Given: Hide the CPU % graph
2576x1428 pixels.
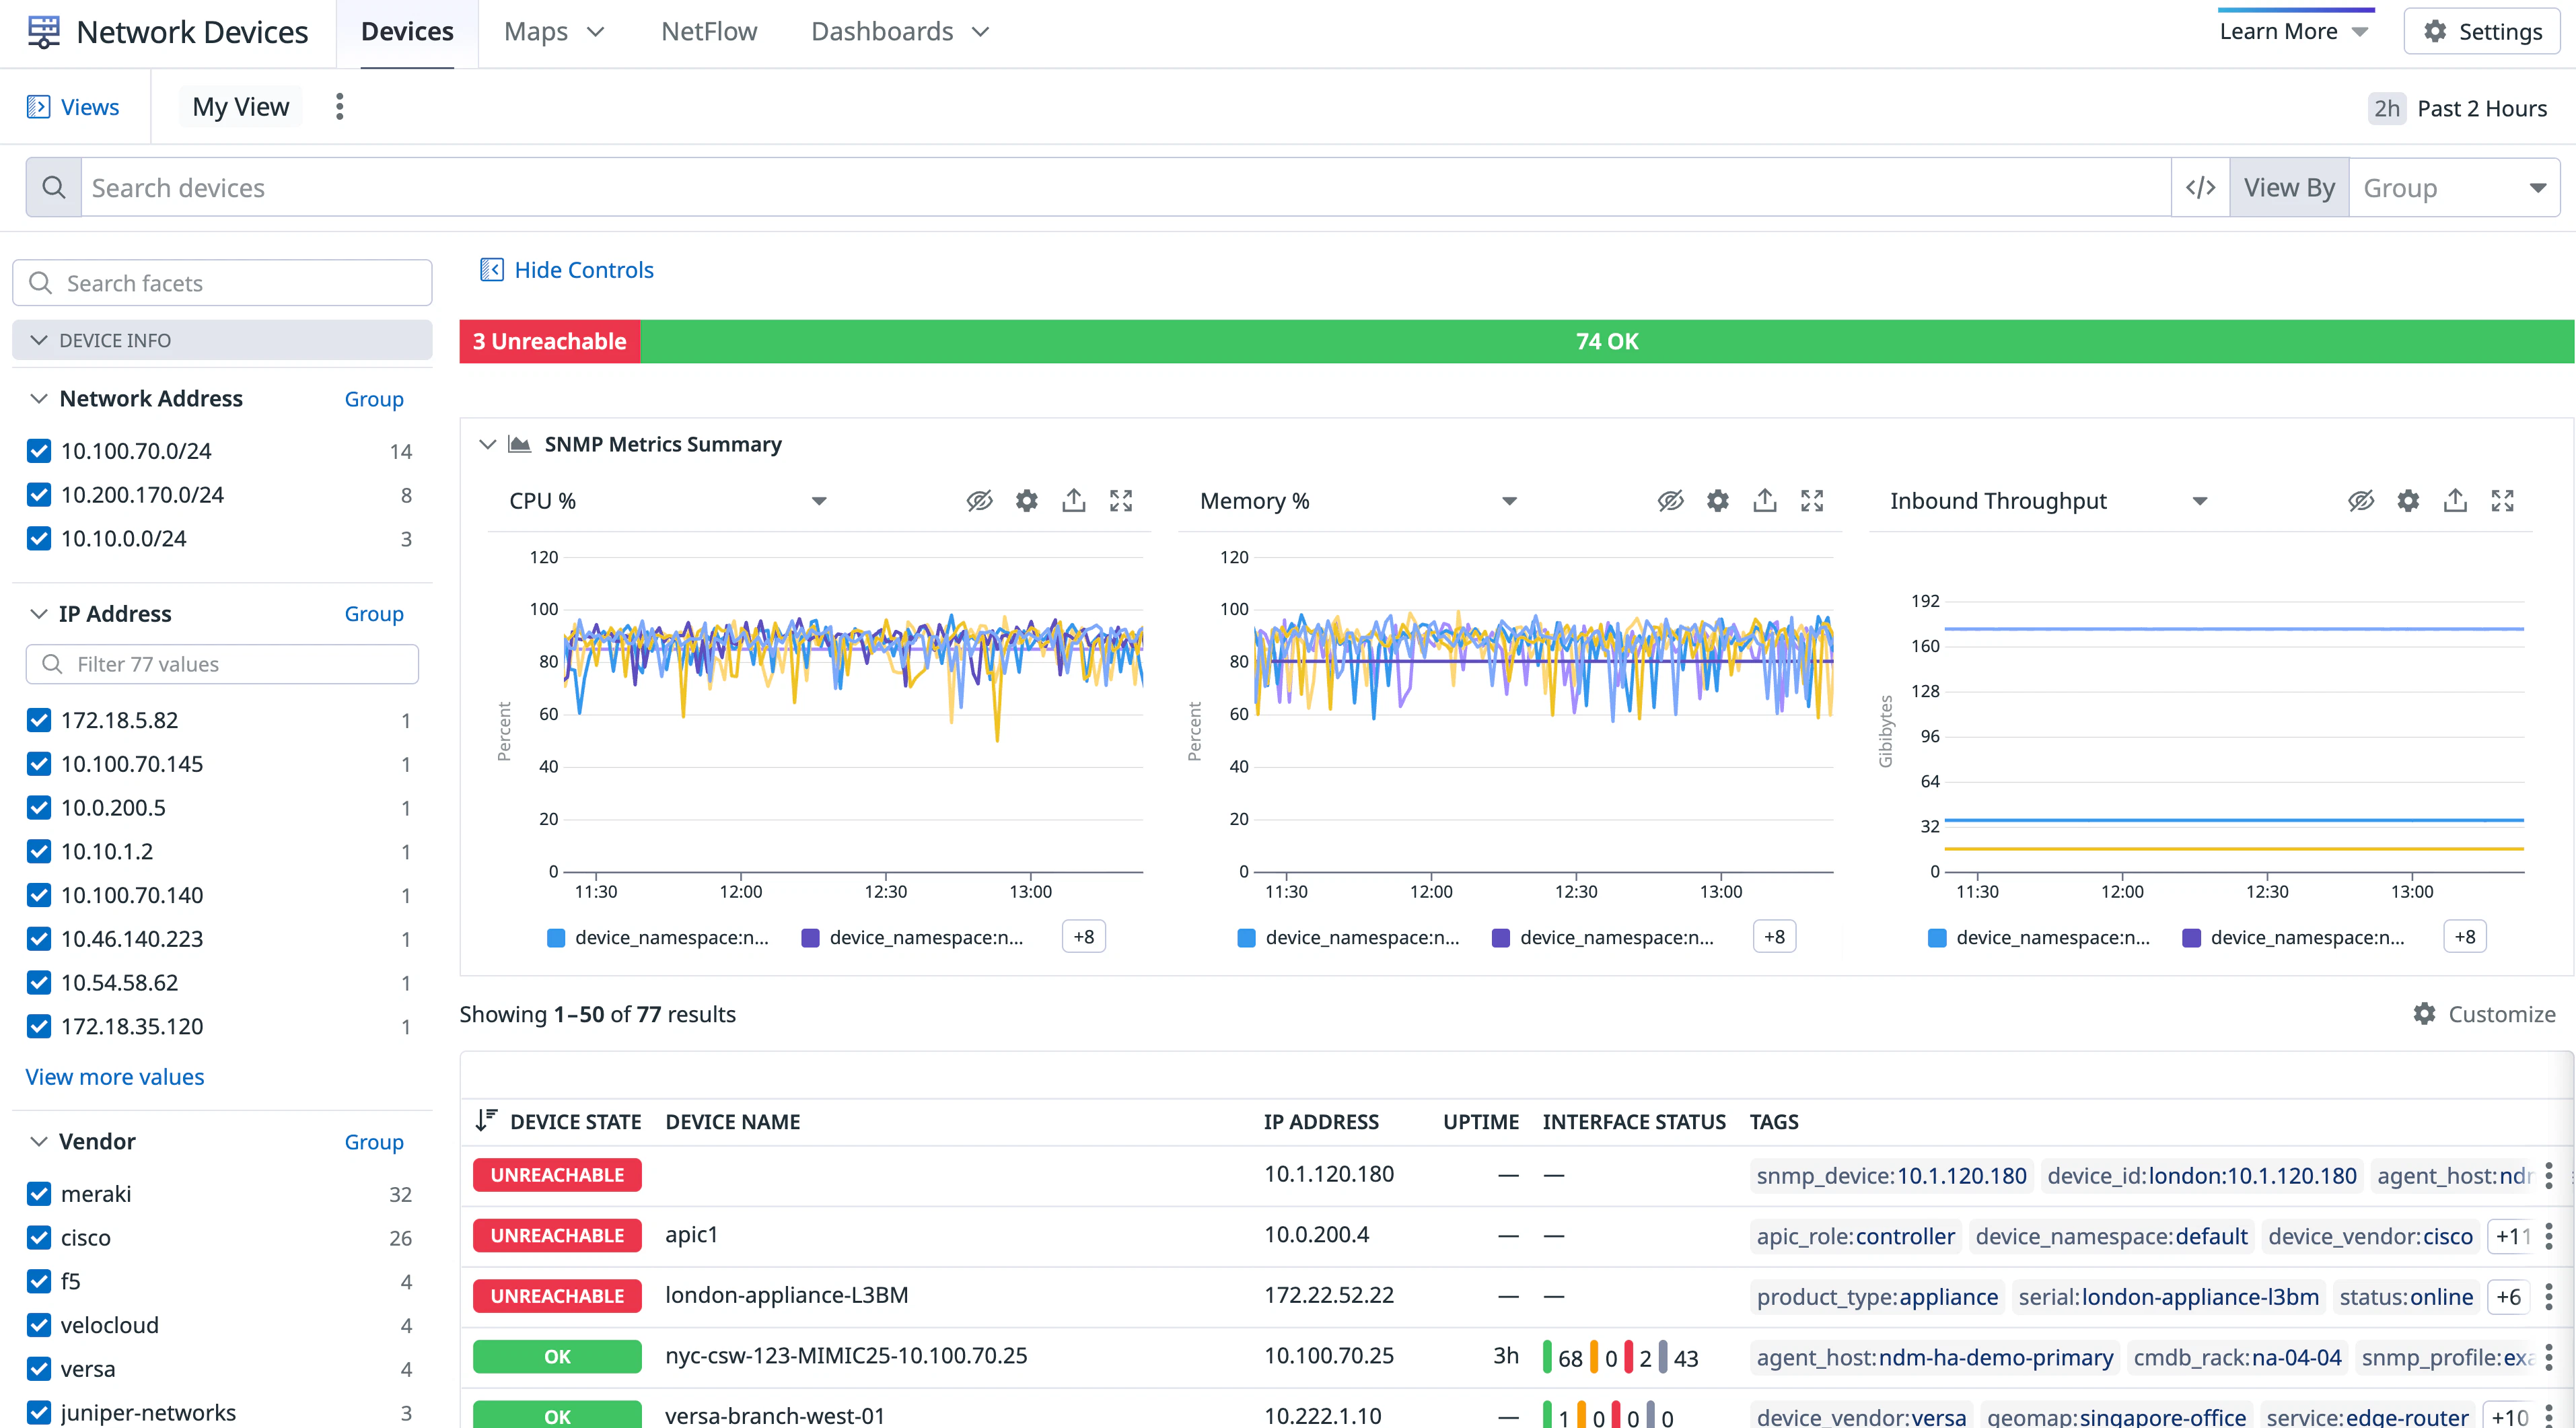Looking at the screenshot, I should (x=979, y=501).
